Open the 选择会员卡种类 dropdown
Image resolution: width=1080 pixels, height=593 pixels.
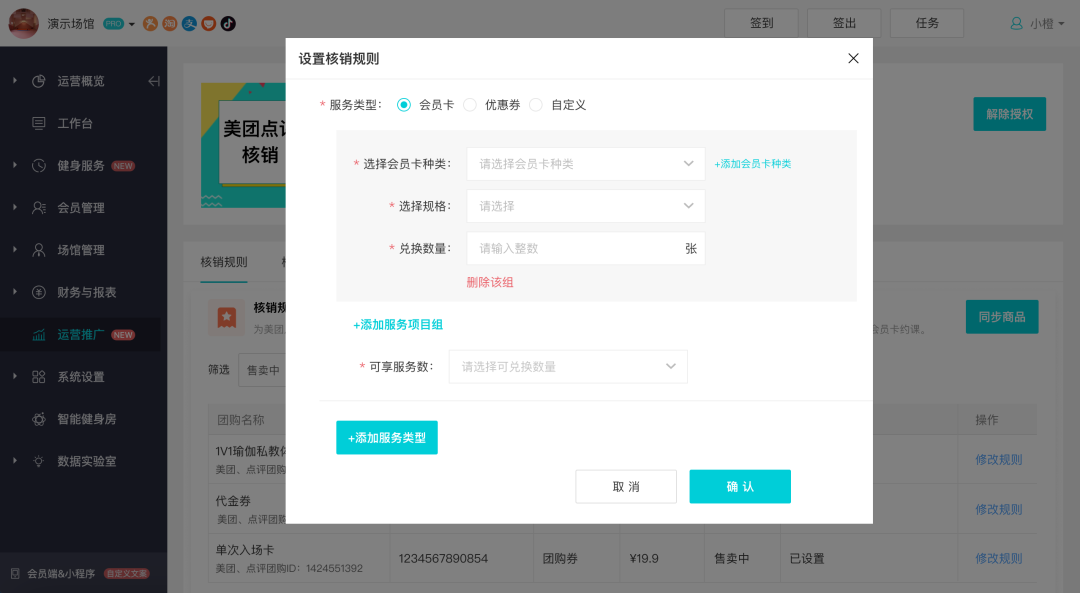click(585, 164)
